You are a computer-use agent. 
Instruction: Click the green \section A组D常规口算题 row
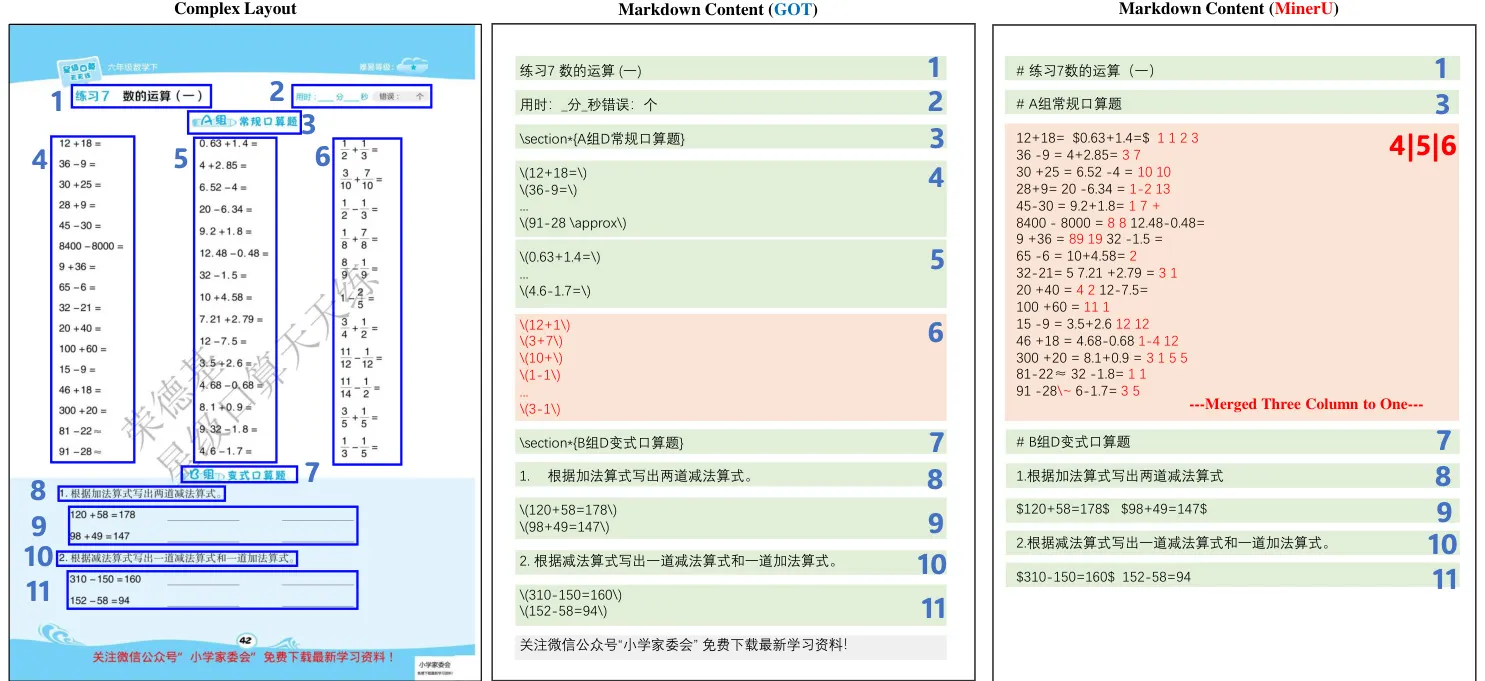(718, 137)
